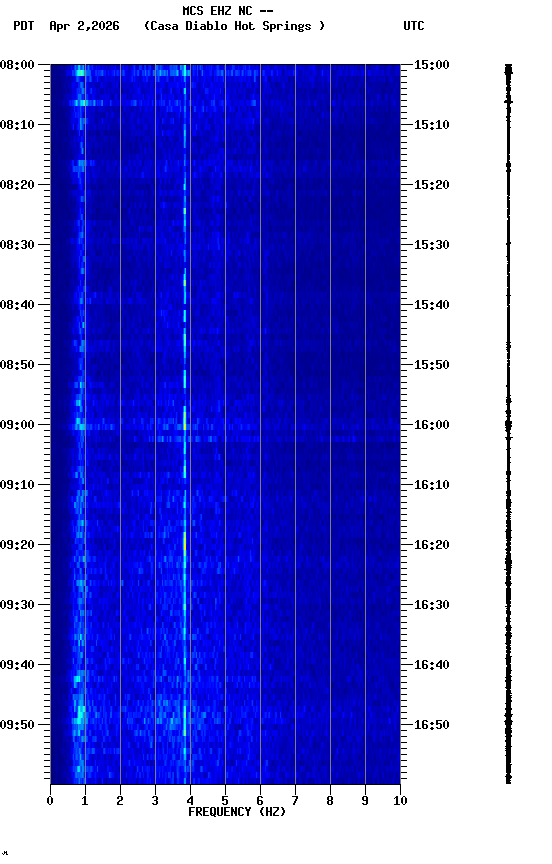The image size is (552, 864).
Task: Click the 0 Hz frequency axis label
Action: pos(50,801)
